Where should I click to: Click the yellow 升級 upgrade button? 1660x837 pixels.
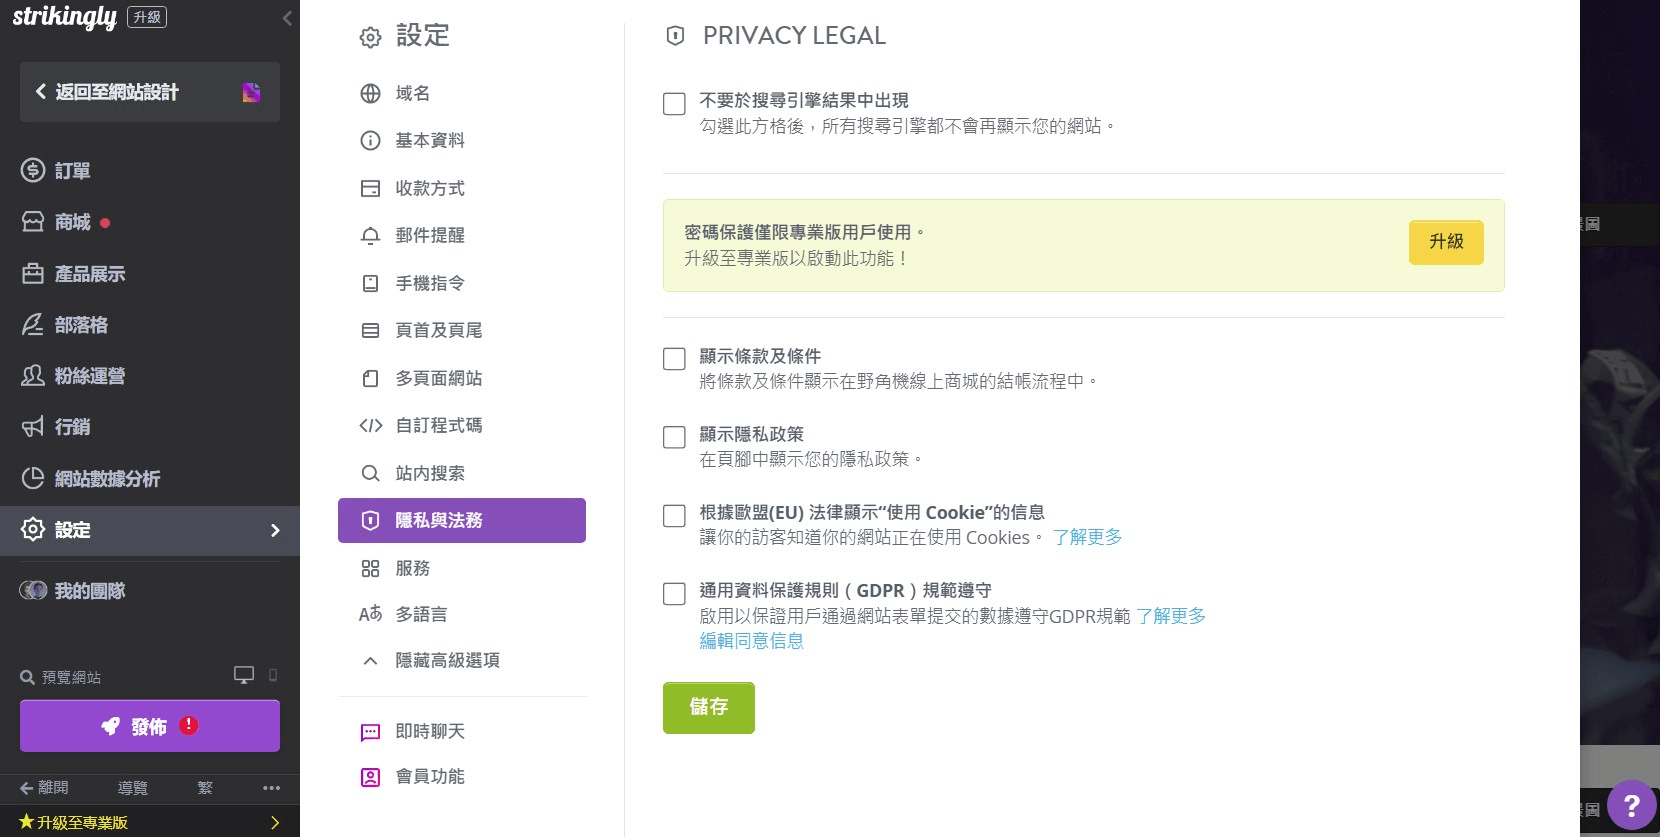click(1446, 242)
